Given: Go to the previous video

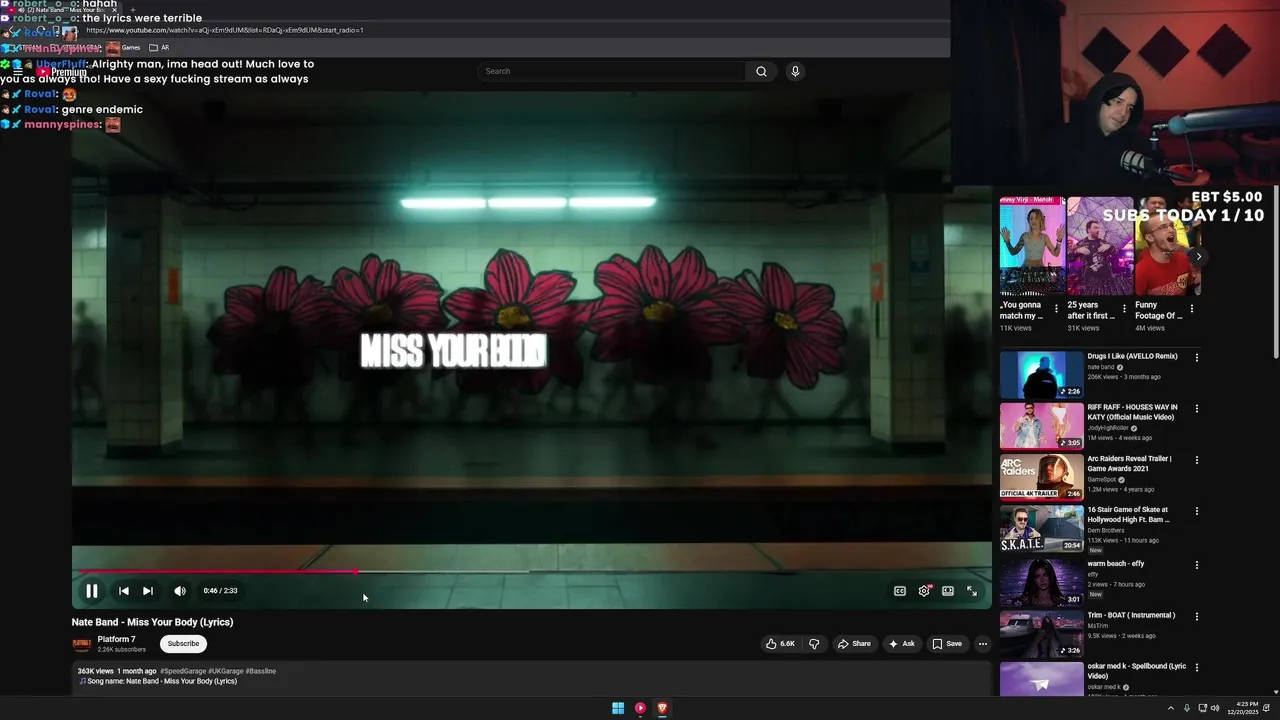Looking at the screenshot, I should [x=123, y=591].
